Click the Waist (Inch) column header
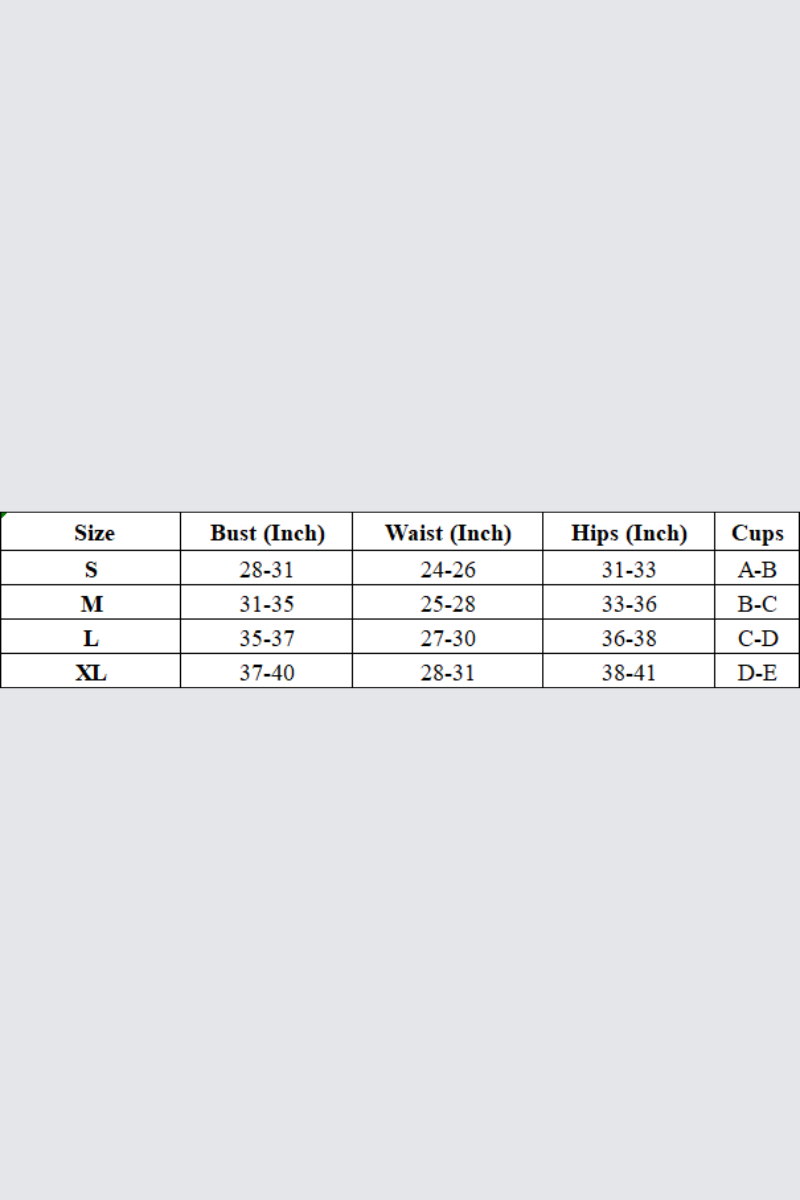Image resolution: width=800 pixels, height=1200 pixels. click(x=447, y=533)
